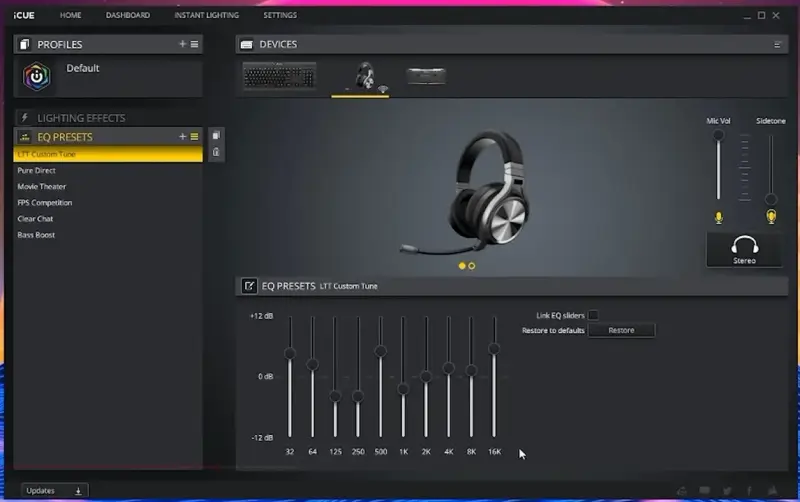This screenshot has height=502, width=800.
Task: Toggle the Stereo audio mode button
Action: 744,250
